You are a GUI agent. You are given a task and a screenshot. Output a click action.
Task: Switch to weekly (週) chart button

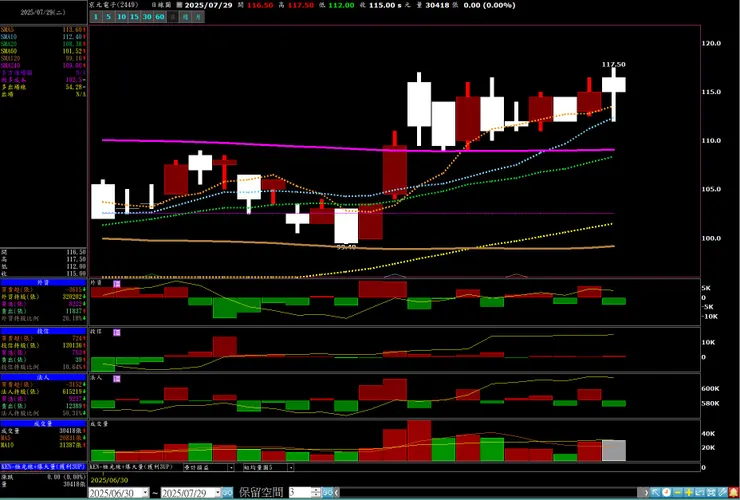coord(186,17)
